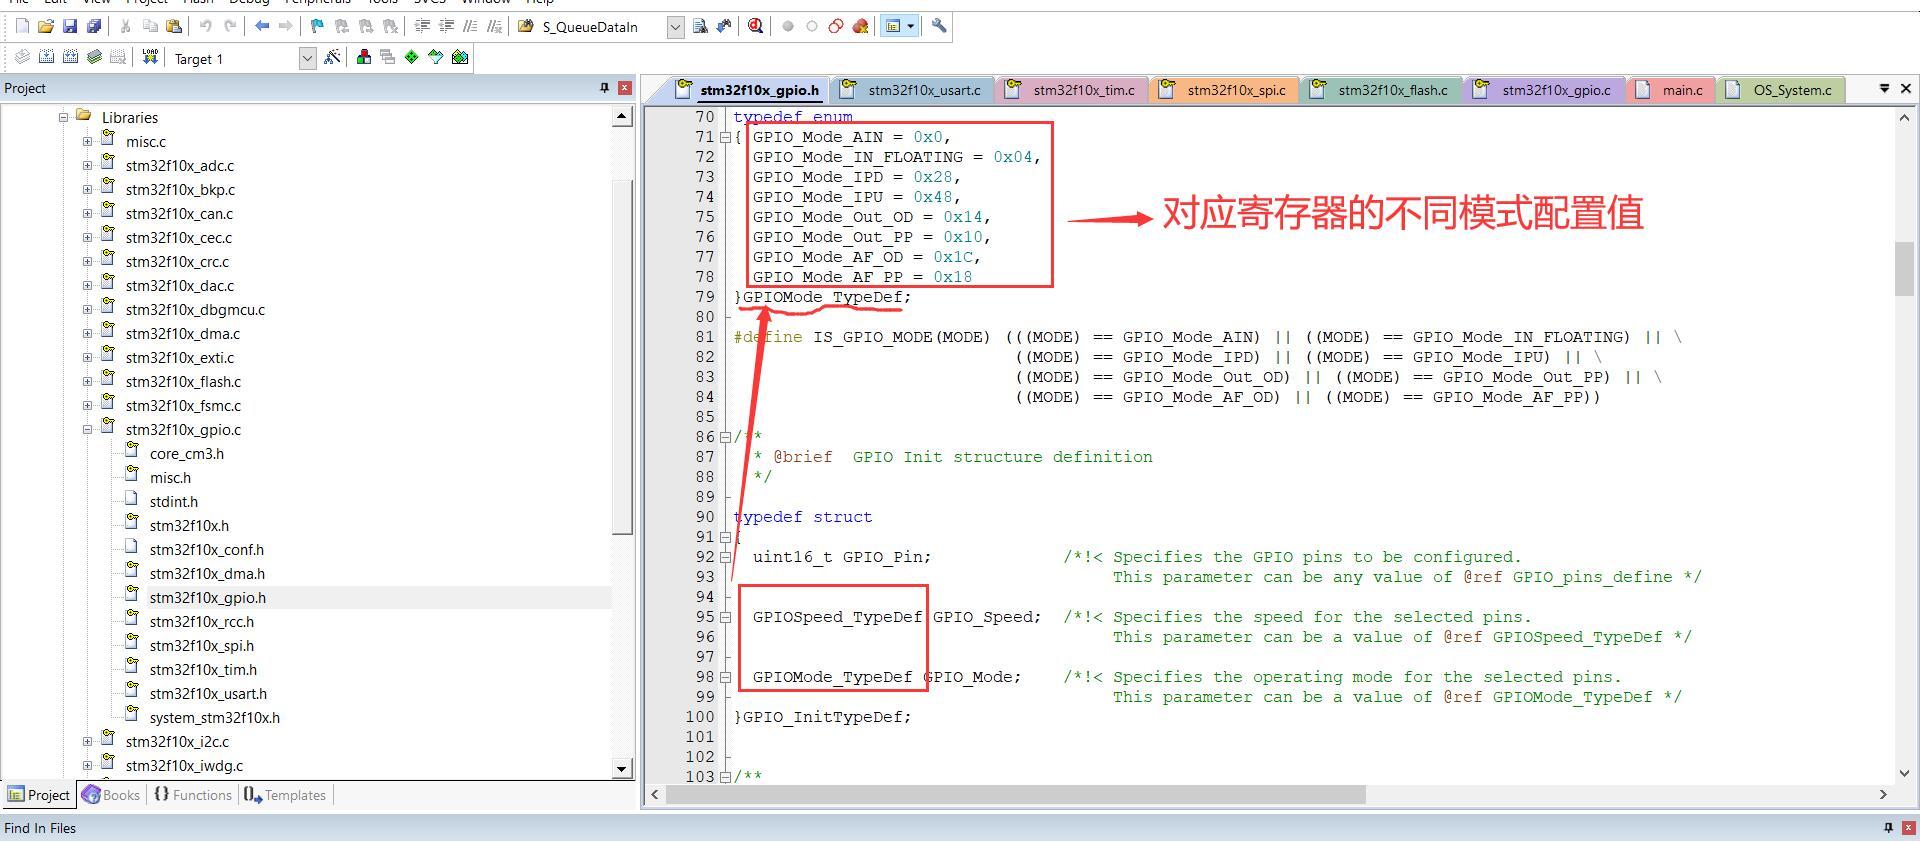Click the Download LOAD icon
The height and width of the screenshot is (842, 1920).
(x=150, y=58)
